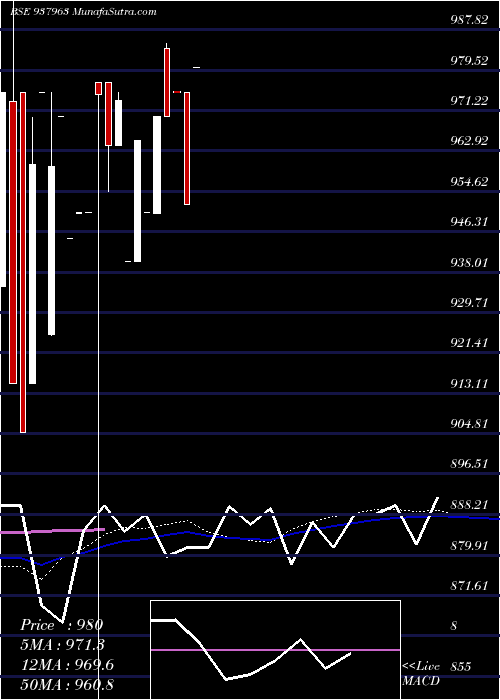500x700 pixels.
Task: Click the 896.51 price axis label
Action: pos(468,464)
